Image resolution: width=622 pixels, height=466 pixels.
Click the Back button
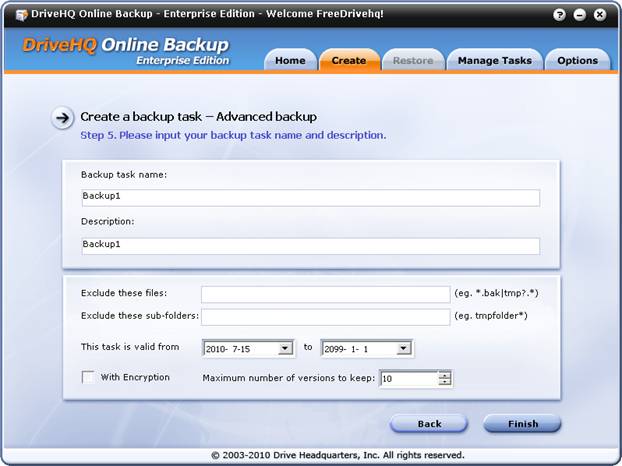(429, 424)
